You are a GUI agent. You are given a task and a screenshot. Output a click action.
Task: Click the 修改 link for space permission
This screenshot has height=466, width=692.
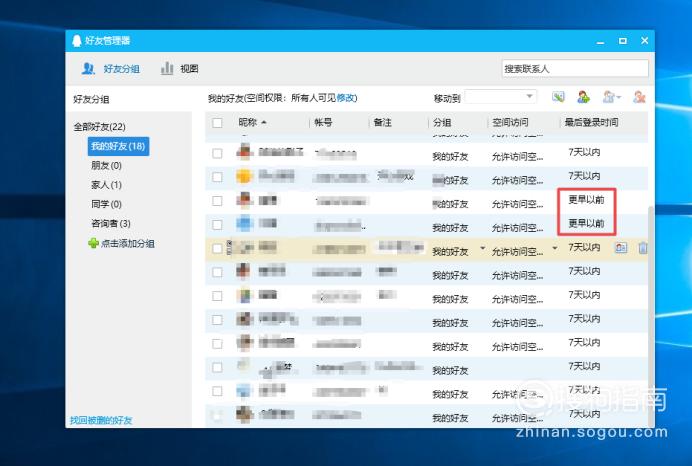pos(346,98)
